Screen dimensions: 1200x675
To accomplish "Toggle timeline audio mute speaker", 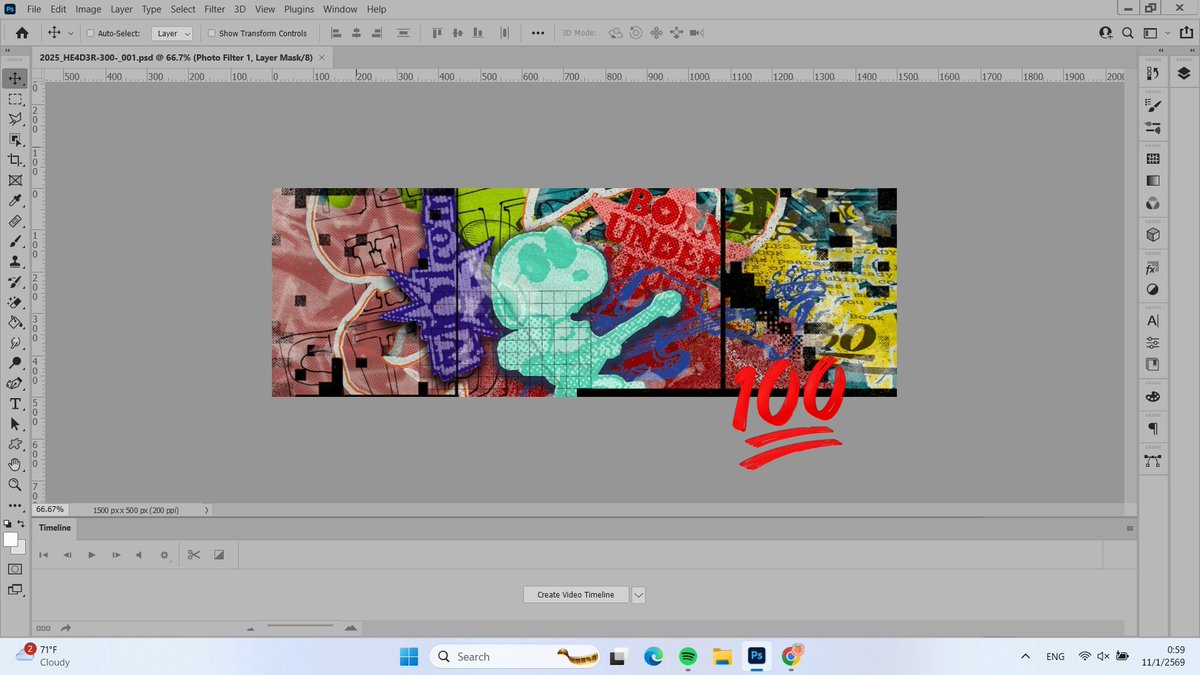I will [138, 554].
